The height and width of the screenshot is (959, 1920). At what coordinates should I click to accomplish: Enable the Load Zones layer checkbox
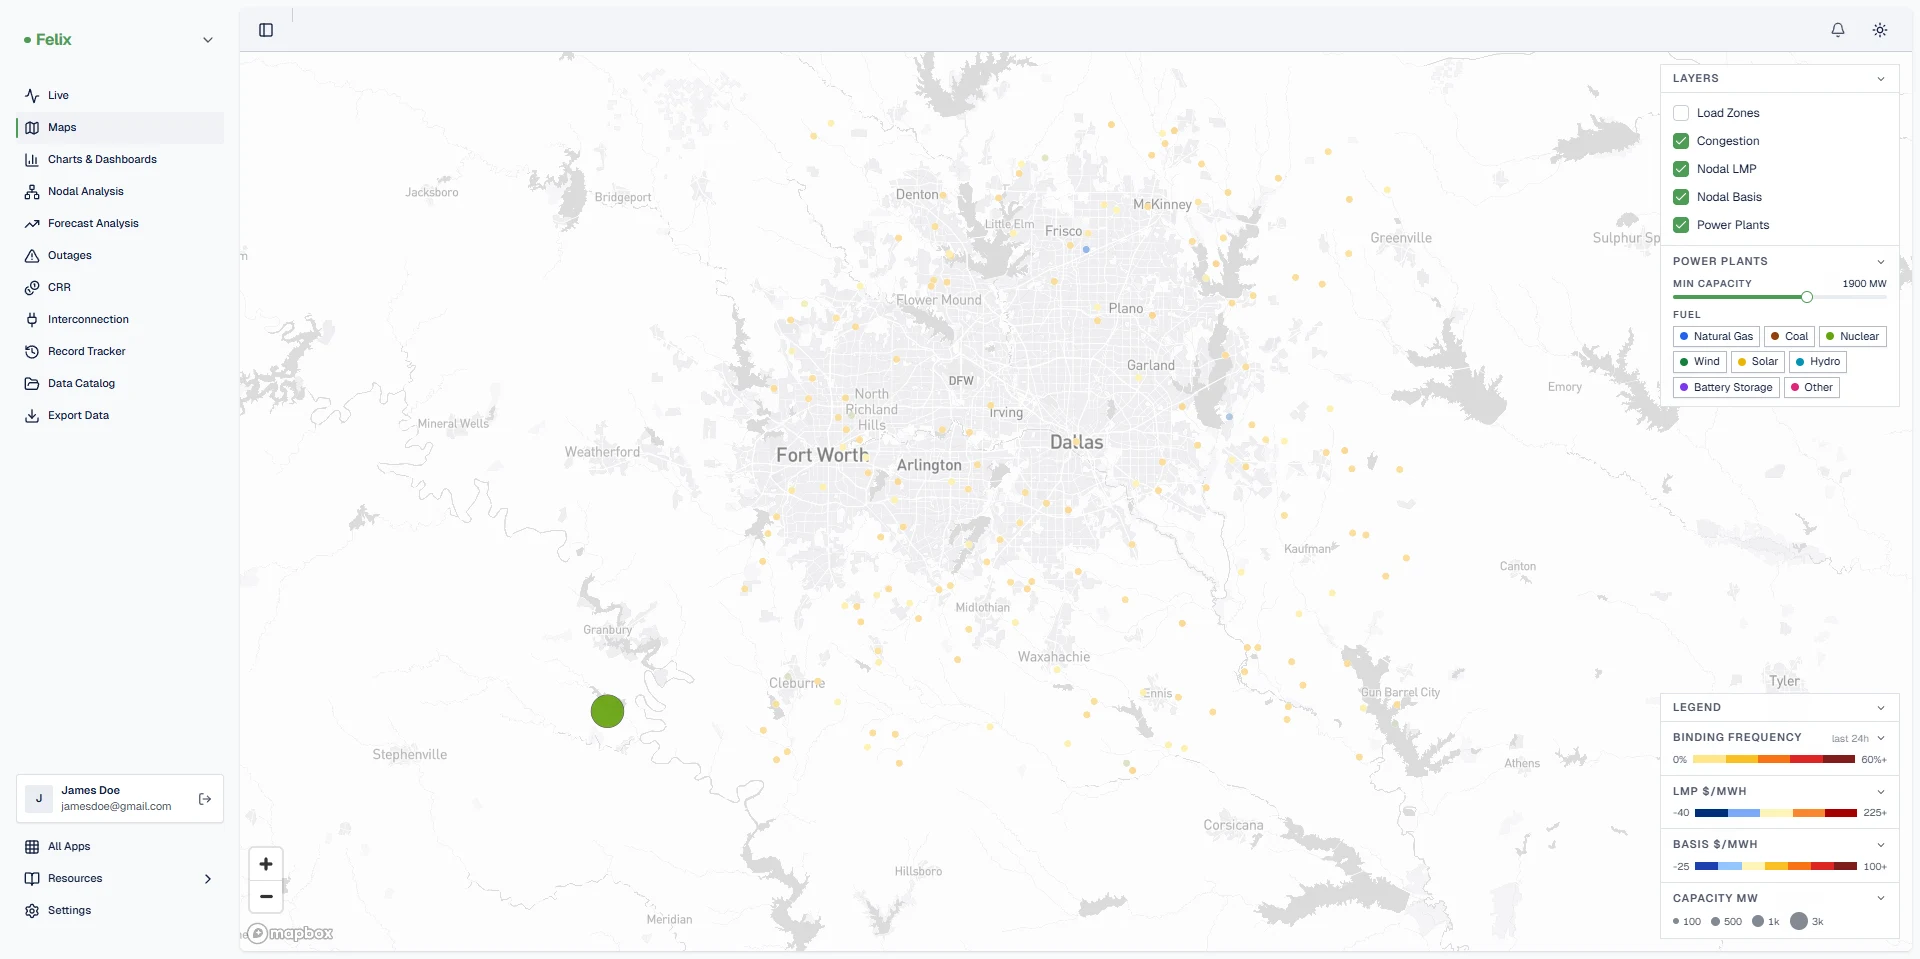click(x=1681, y=113)
